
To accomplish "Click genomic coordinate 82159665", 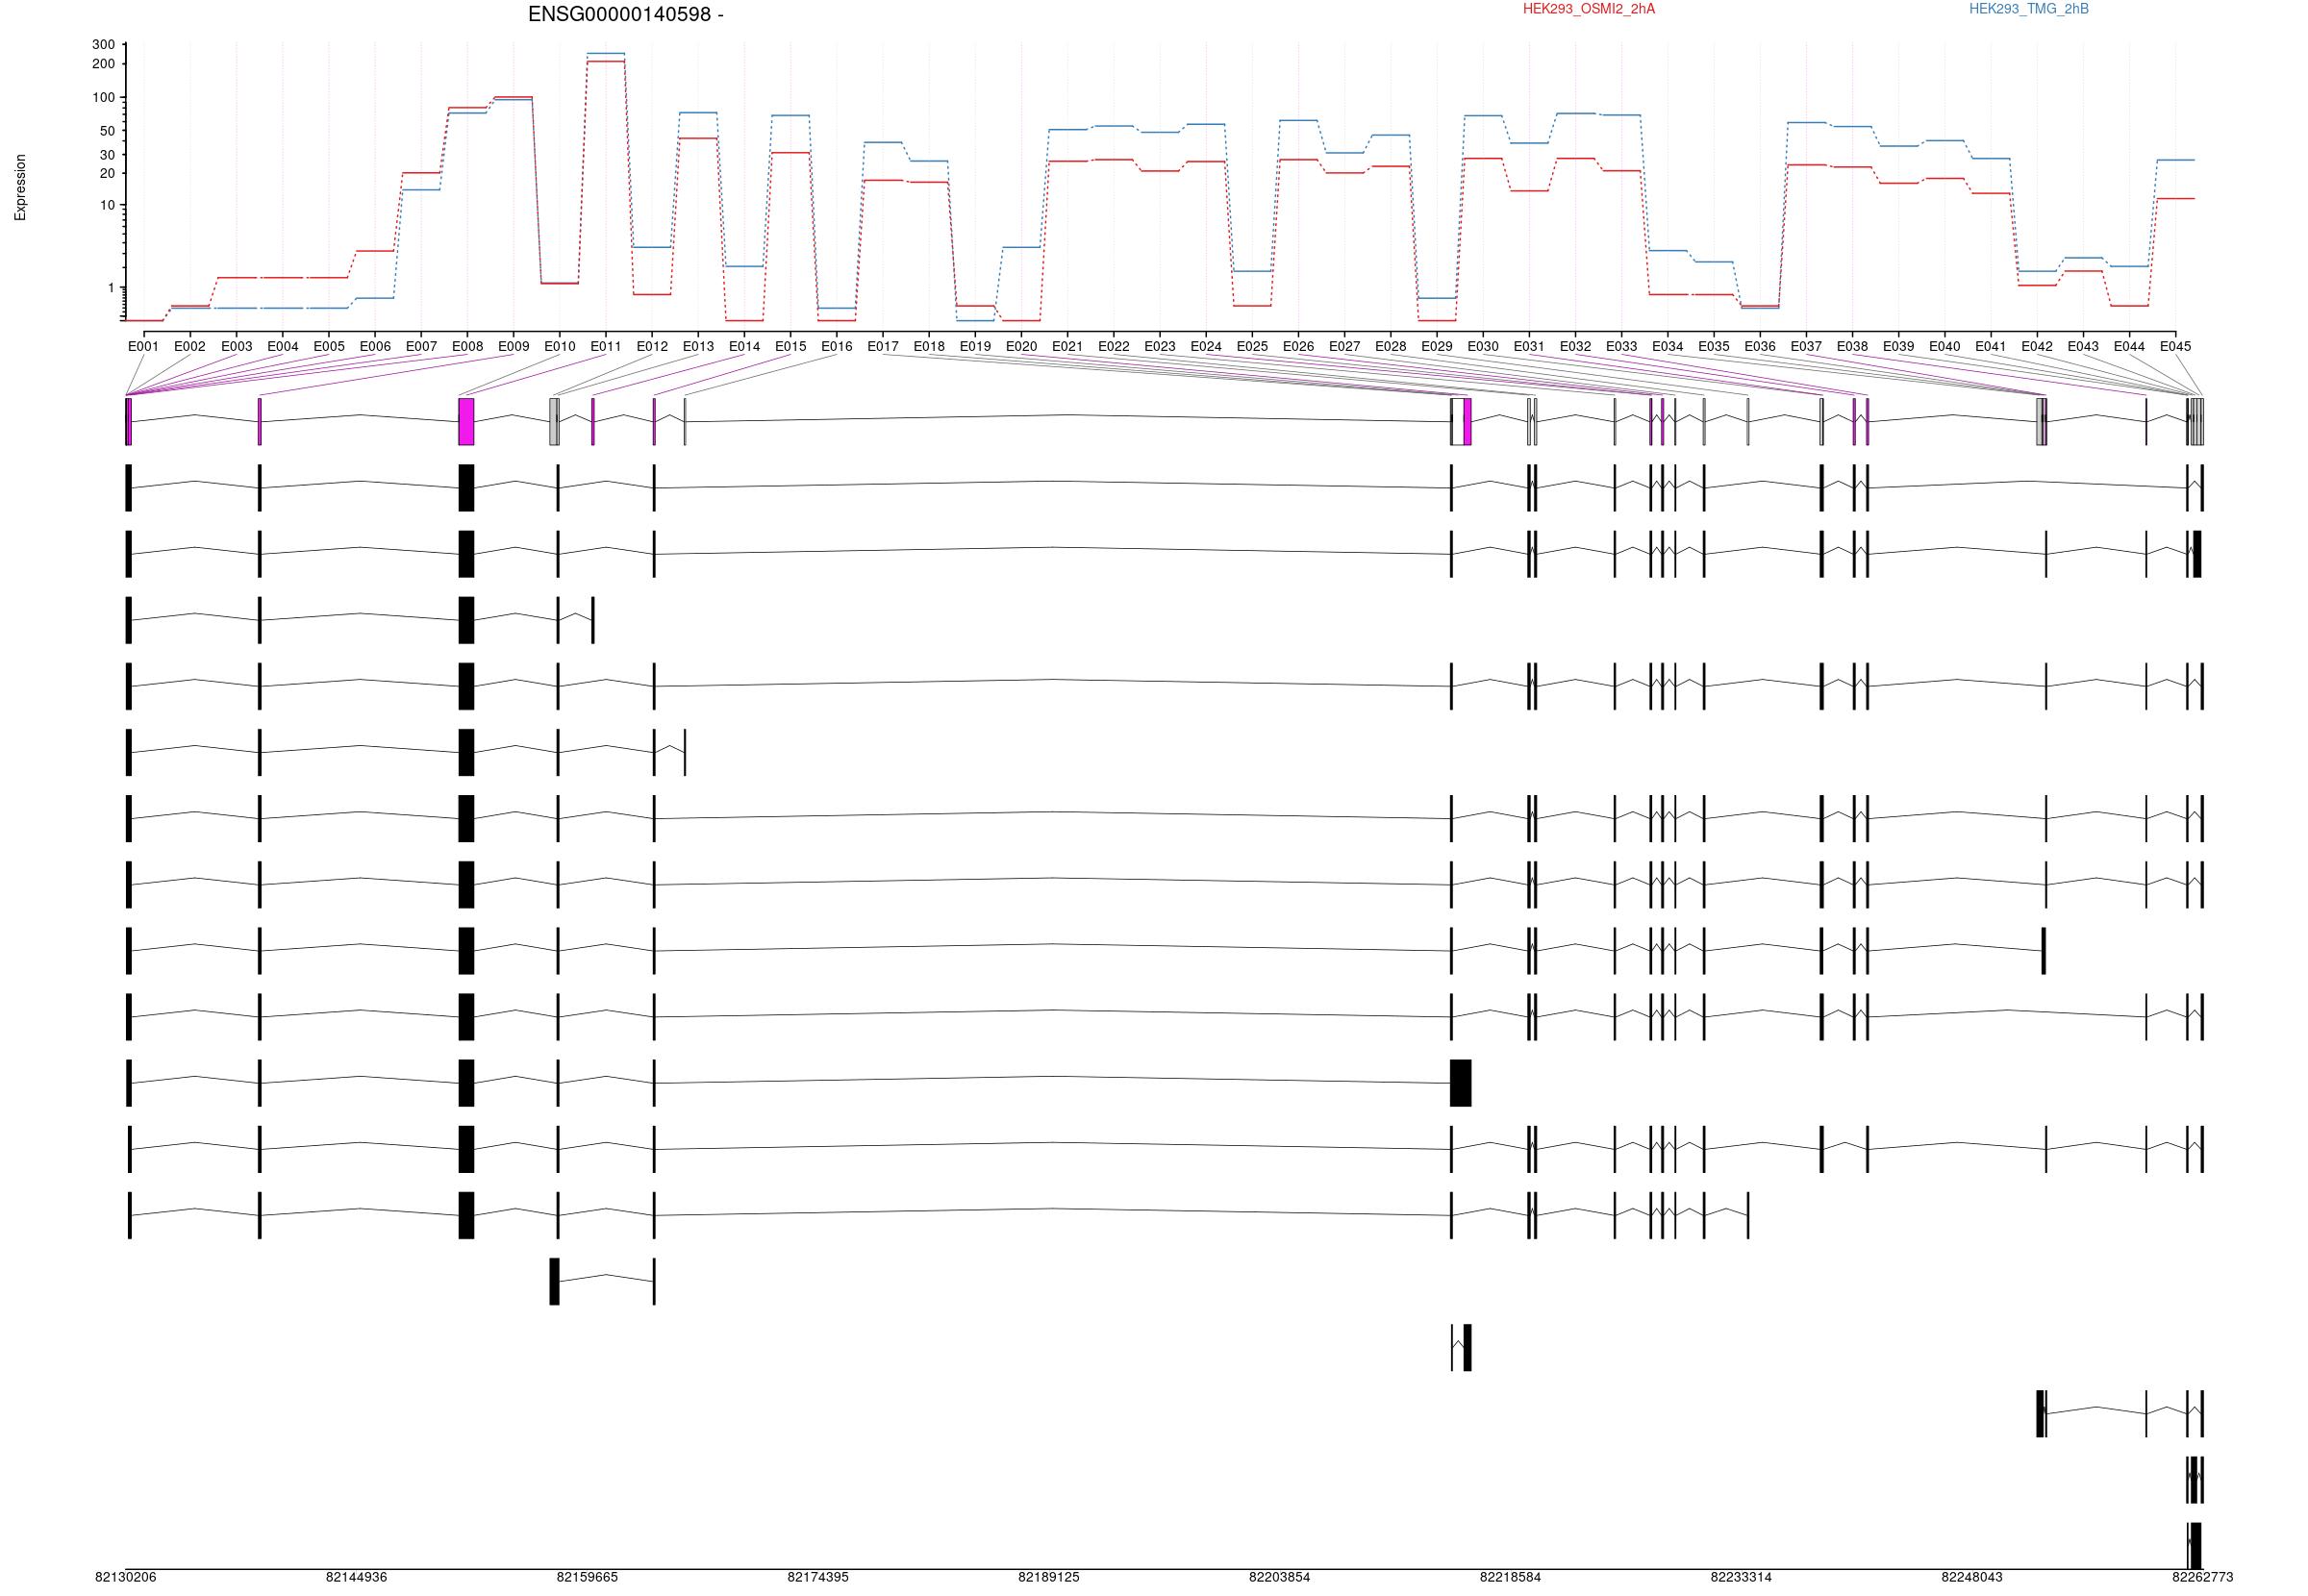I will coord(587,1577).
